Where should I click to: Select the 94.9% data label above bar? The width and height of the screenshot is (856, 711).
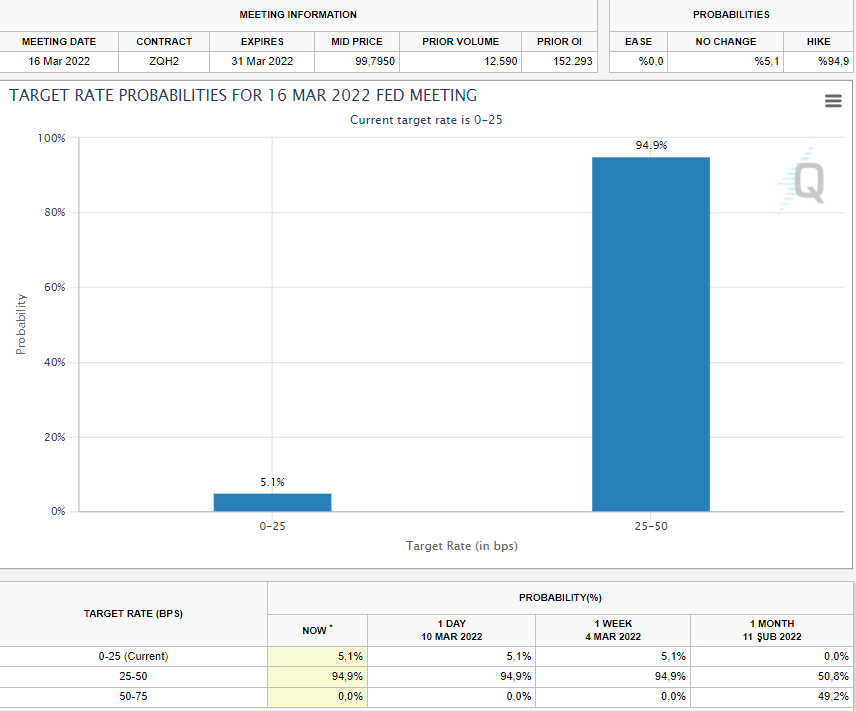[651, 146]
